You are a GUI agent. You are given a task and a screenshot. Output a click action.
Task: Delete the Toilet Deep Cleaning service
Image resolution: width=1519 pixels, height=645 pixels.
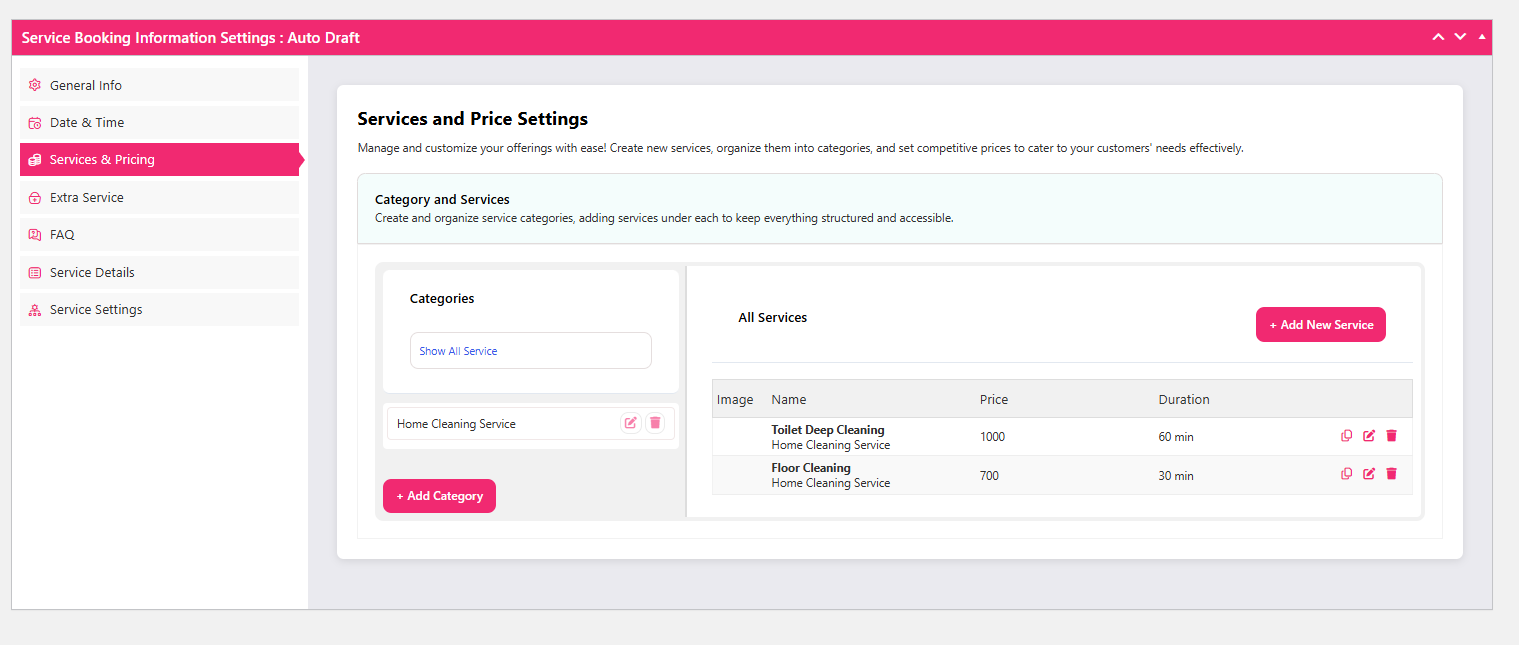coord(1391,436)
